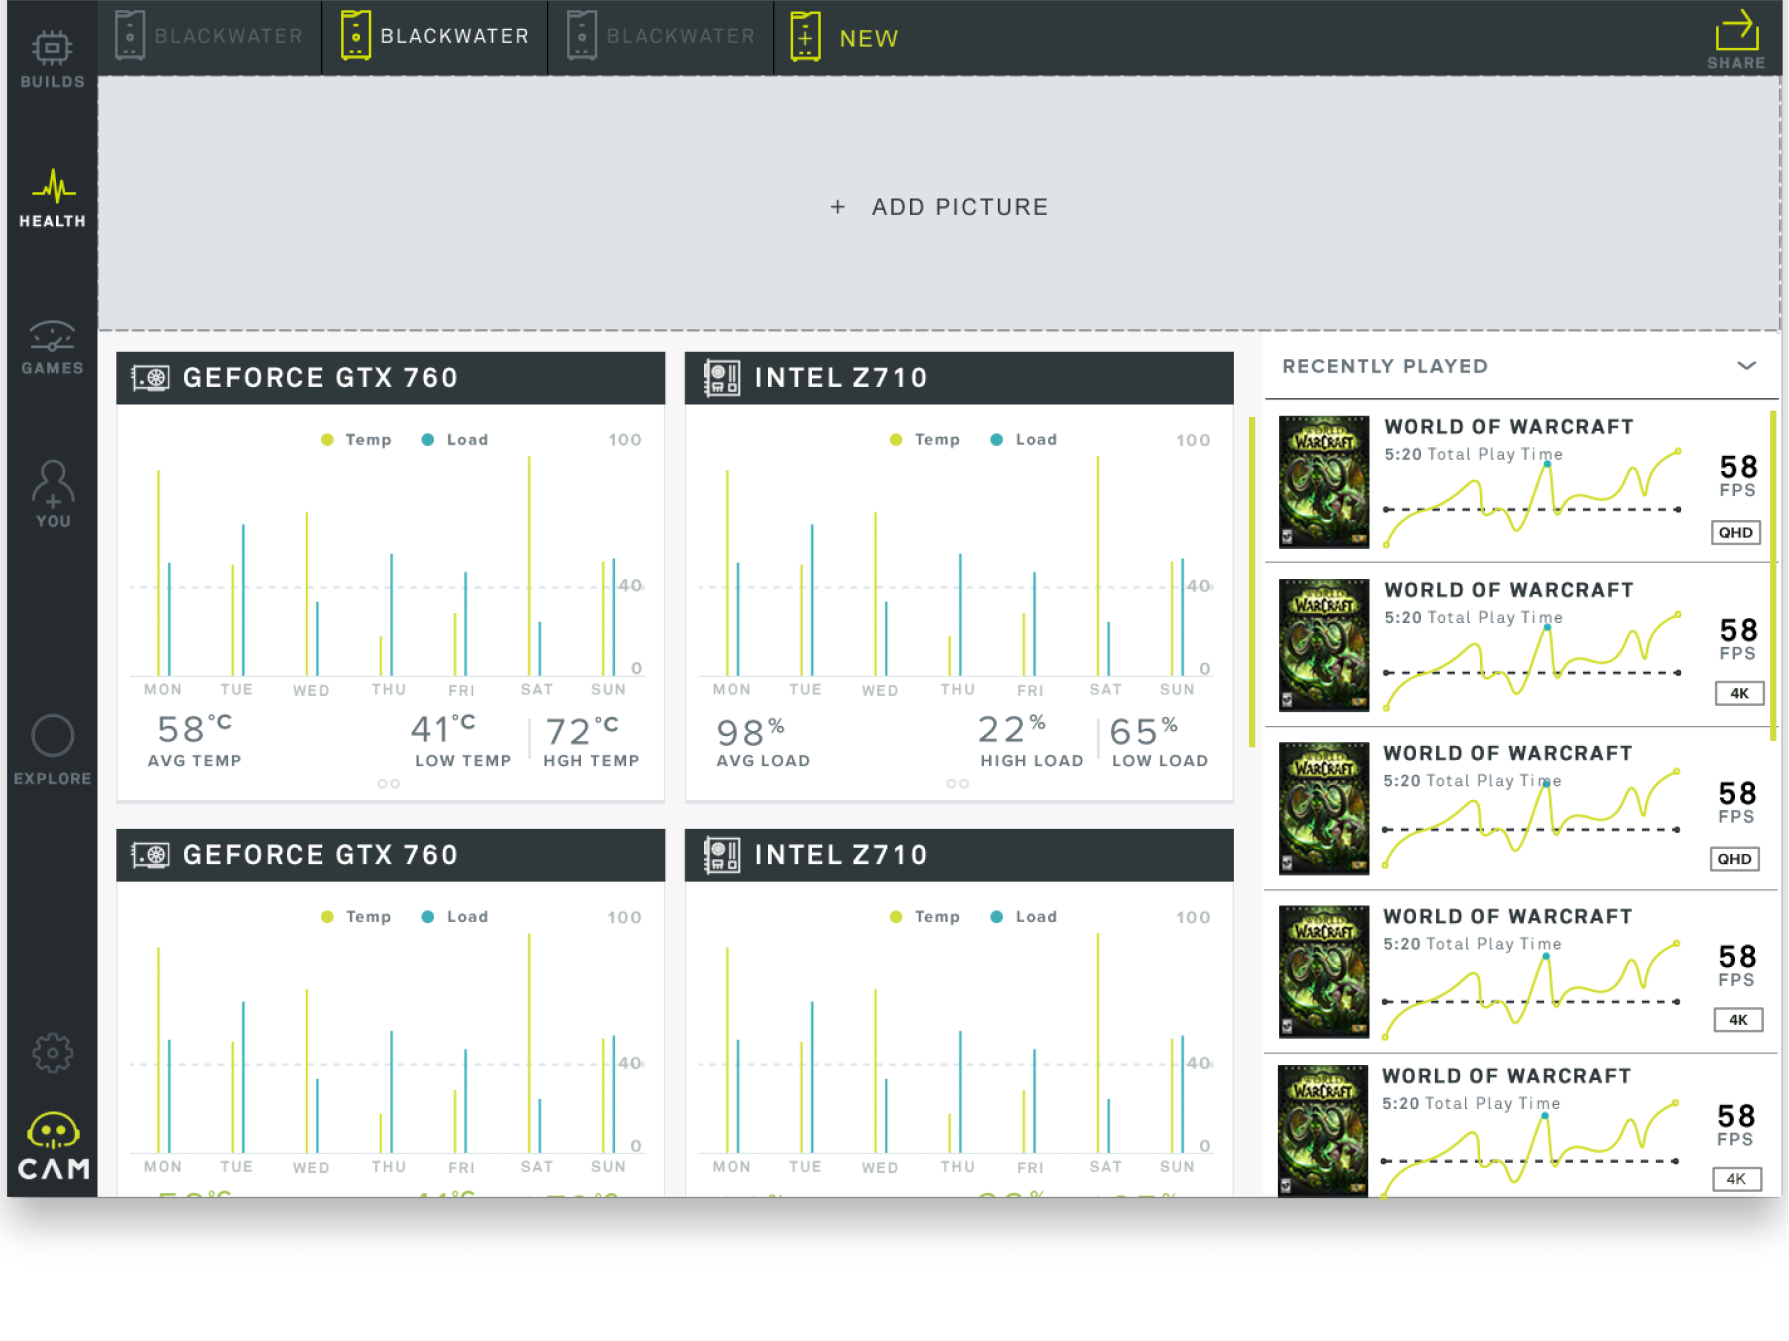
Task: Click the GPU icon on the lower GeForce GTX 760 card
Action: point(151,855)
